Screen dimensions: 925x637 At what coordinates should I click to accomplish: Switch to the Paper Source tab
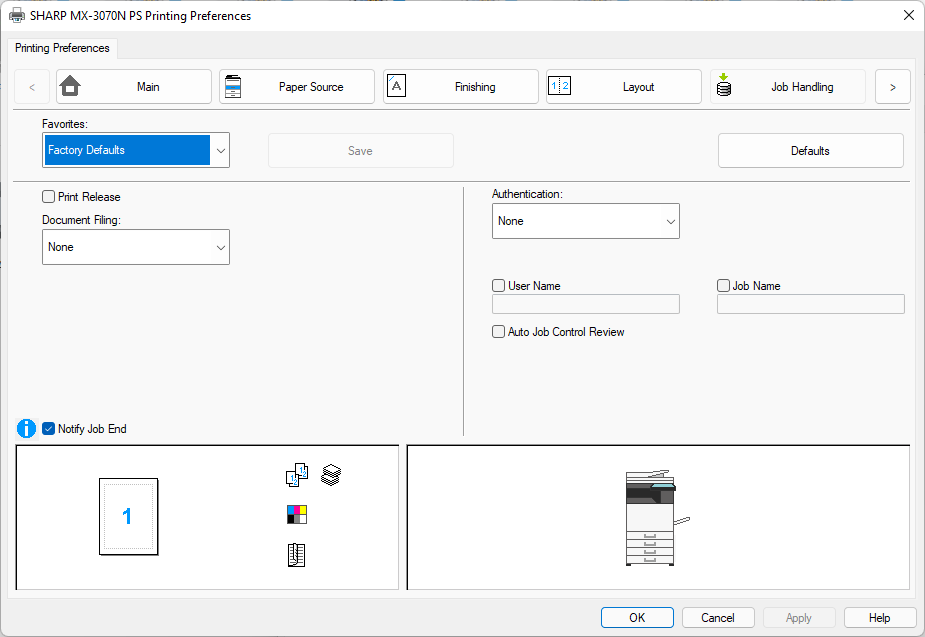[x=297, y=87]
